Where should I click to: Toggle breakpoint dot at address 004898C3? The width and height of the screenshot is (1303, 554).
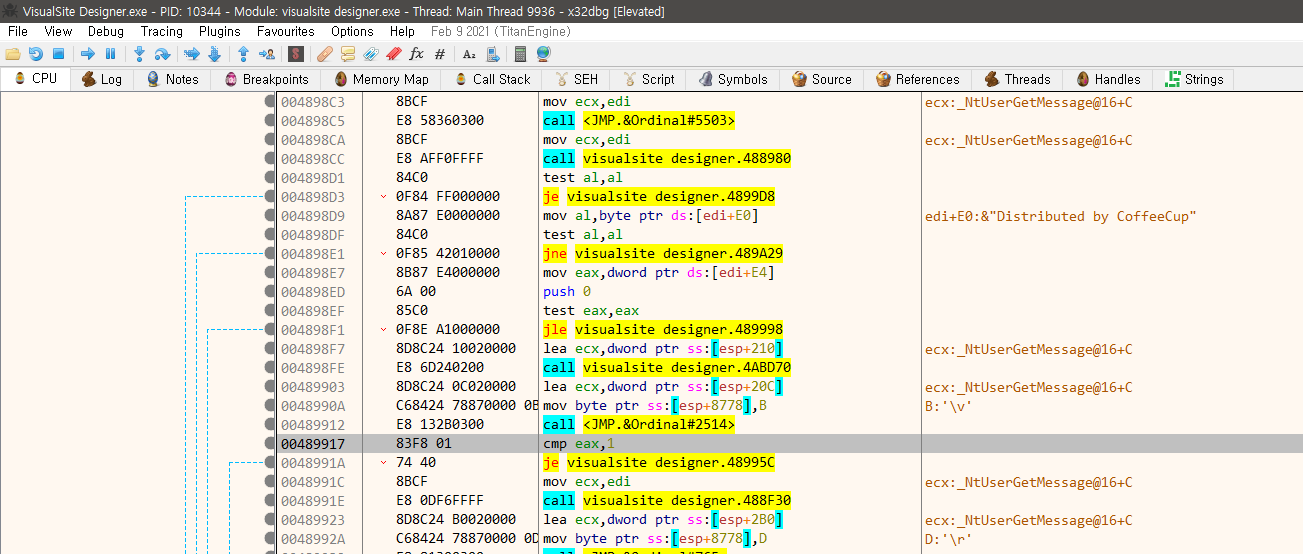click(x=270, y=102)
